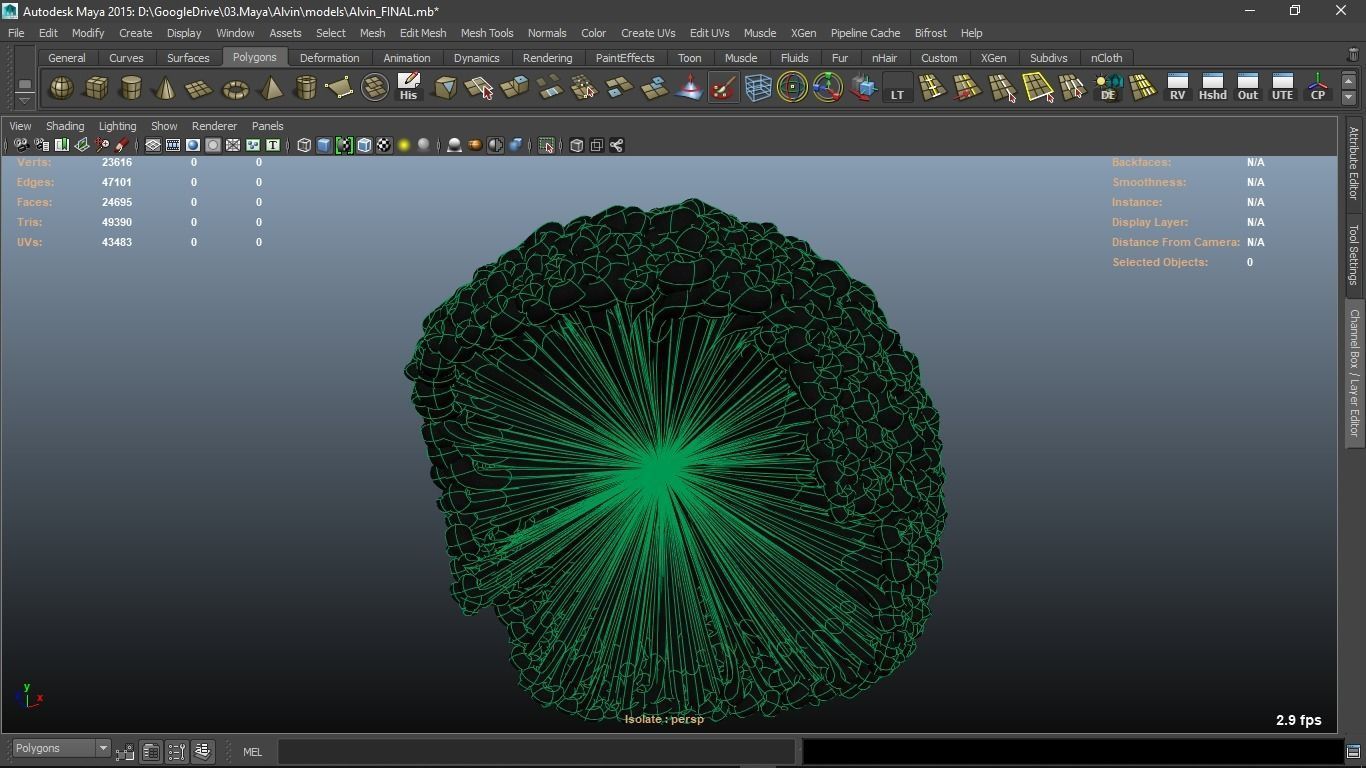Image resolution: width=1366 pixels, height=768 pixels.
Task: Click the Faces count 24695 in HUD
Action: pyautogui.click(x=117, y=202)
